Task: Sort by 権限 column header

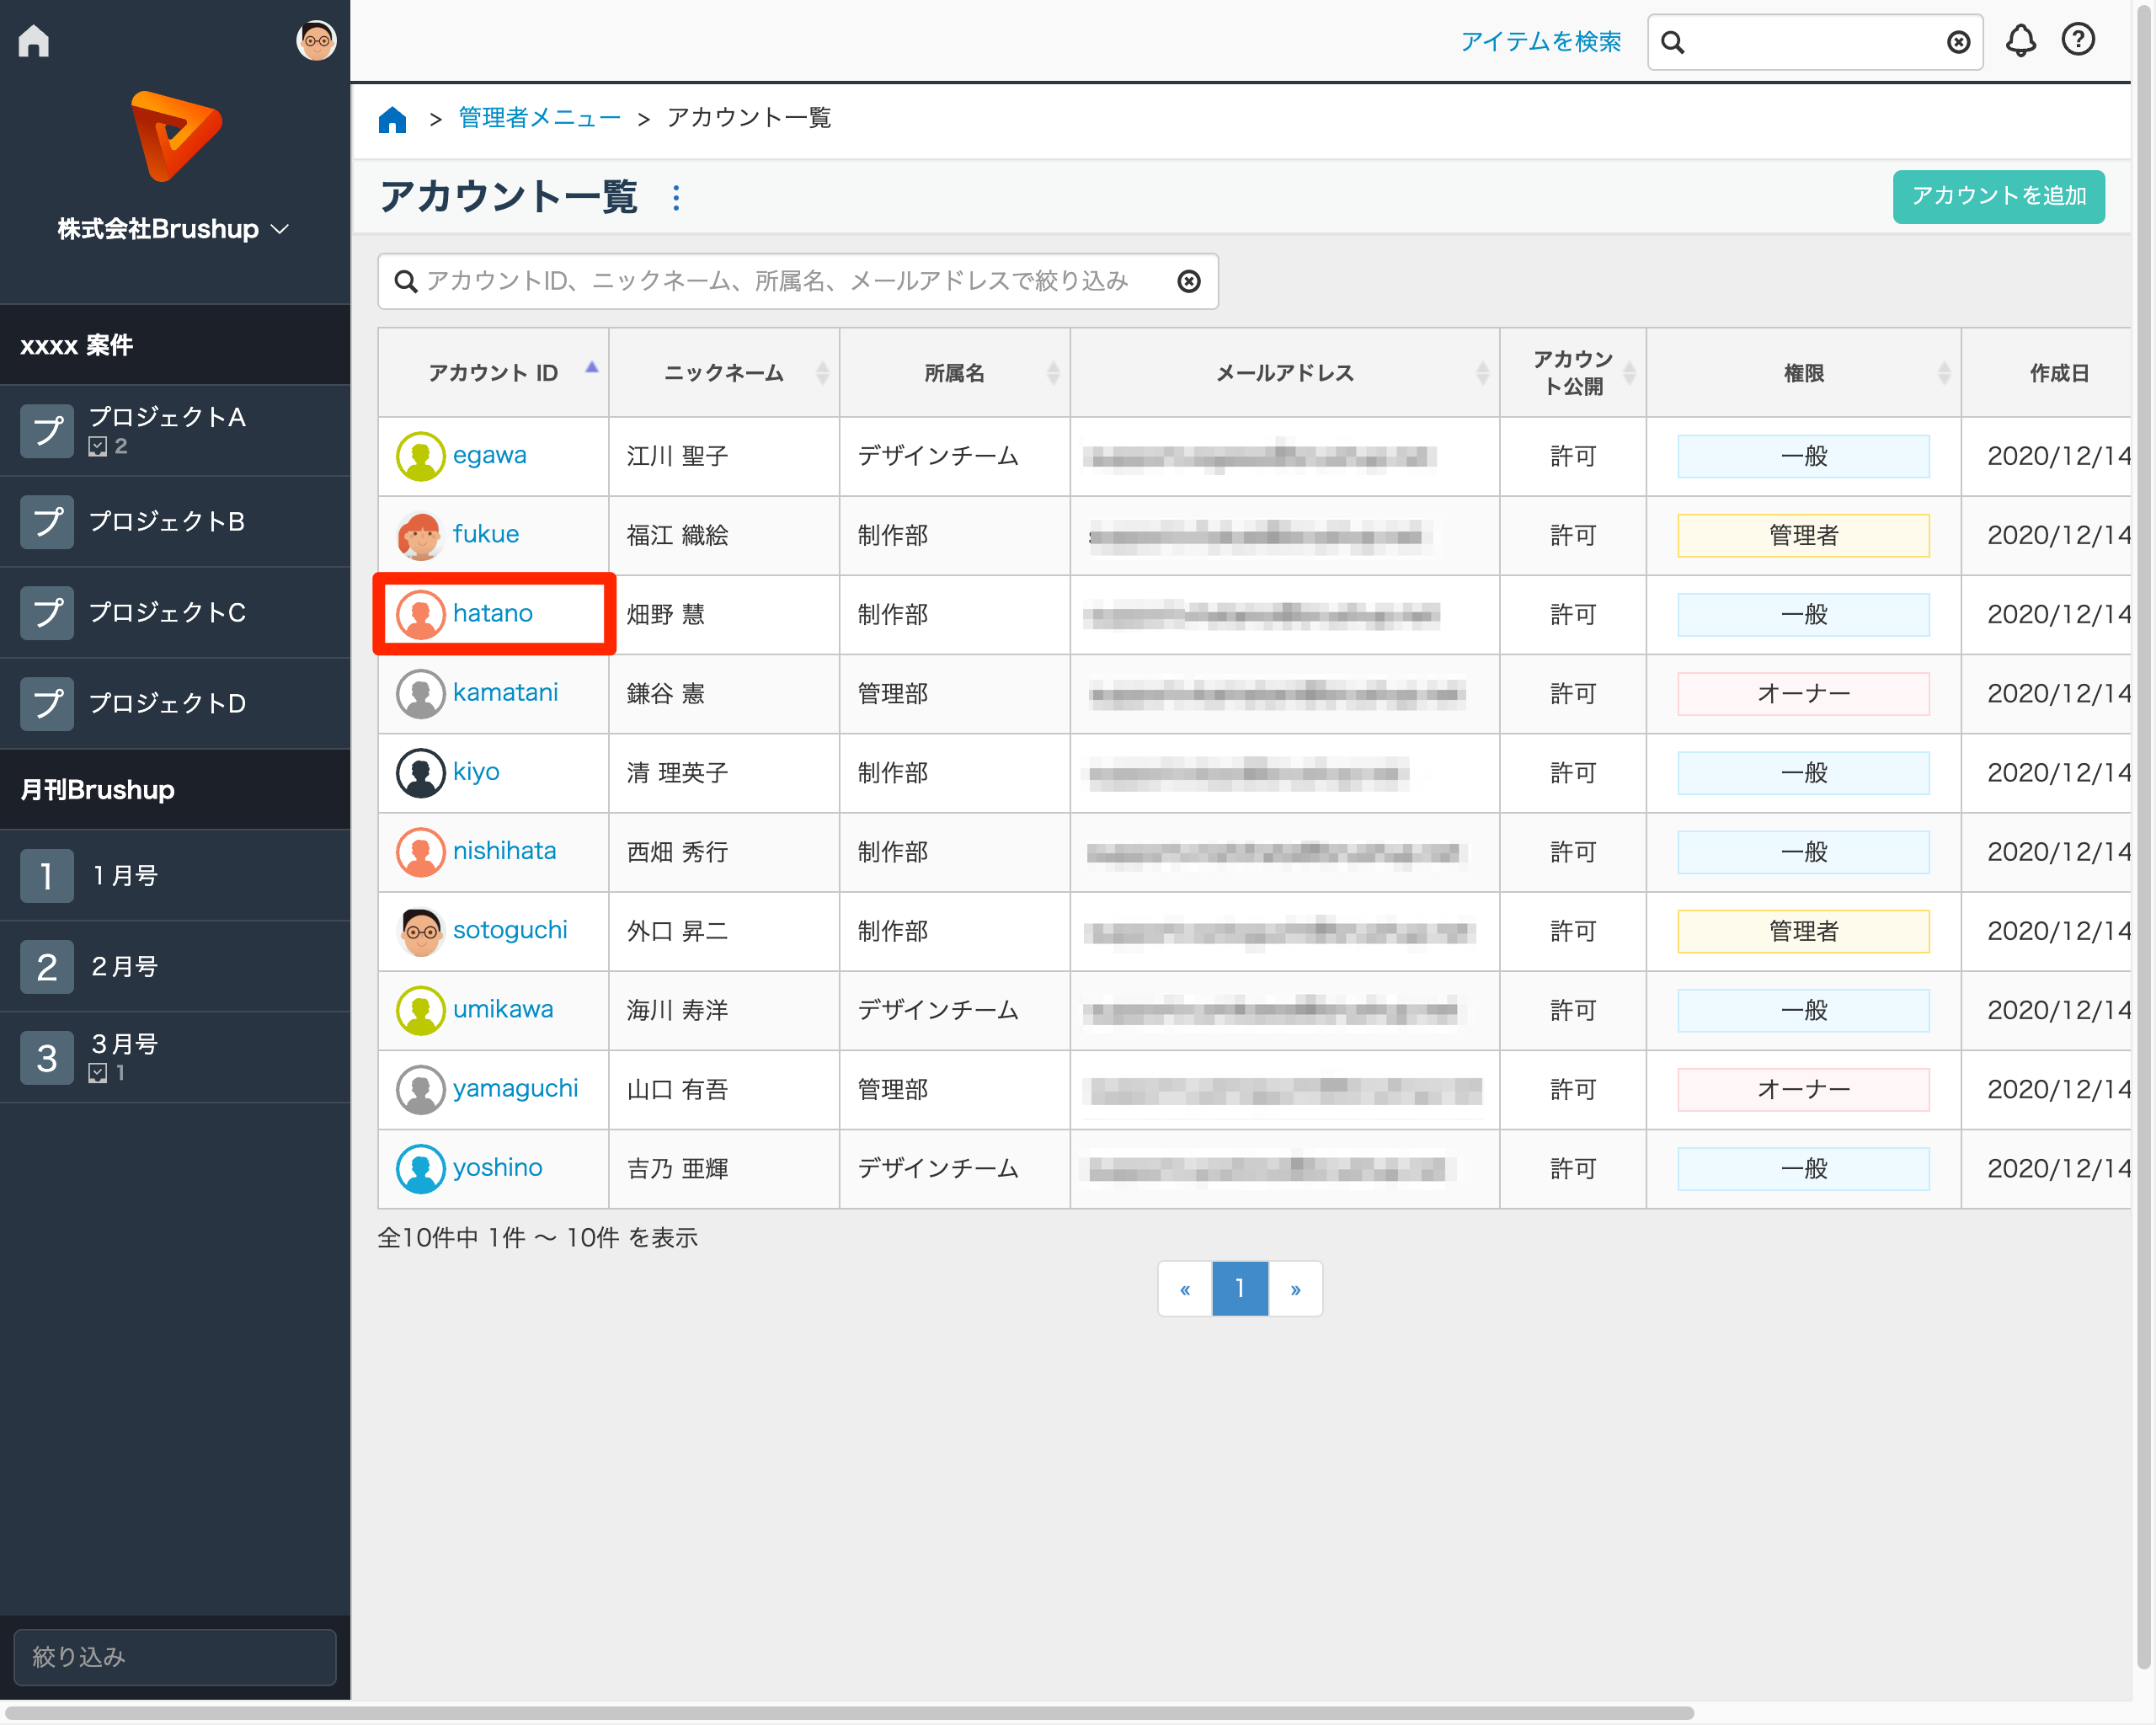Action: (1802, 373)
